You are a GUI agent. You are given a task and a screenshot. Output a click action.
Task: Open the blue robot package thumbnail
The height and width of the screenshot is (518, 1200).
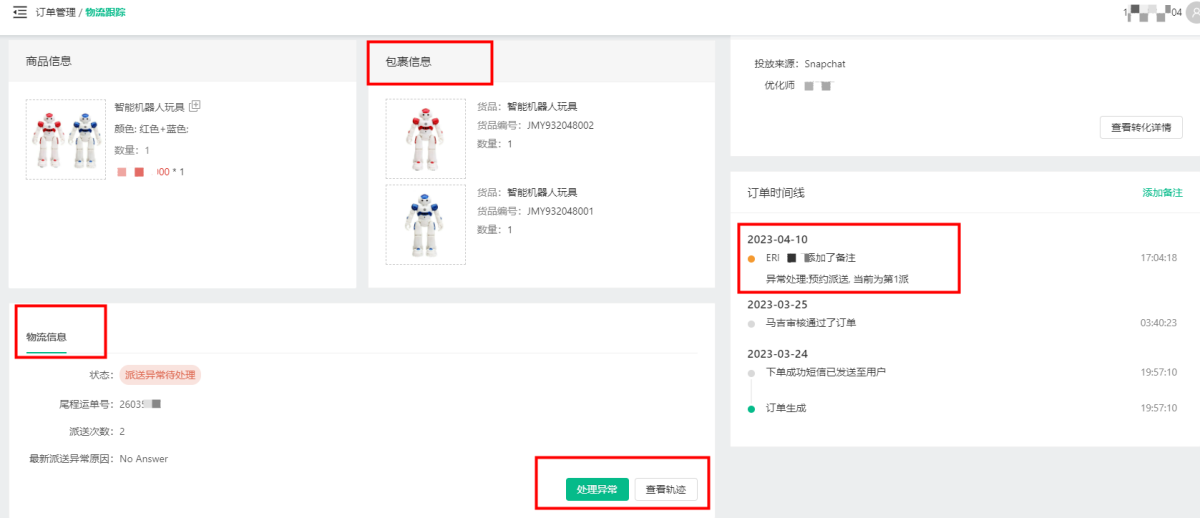tap(425, 225)
